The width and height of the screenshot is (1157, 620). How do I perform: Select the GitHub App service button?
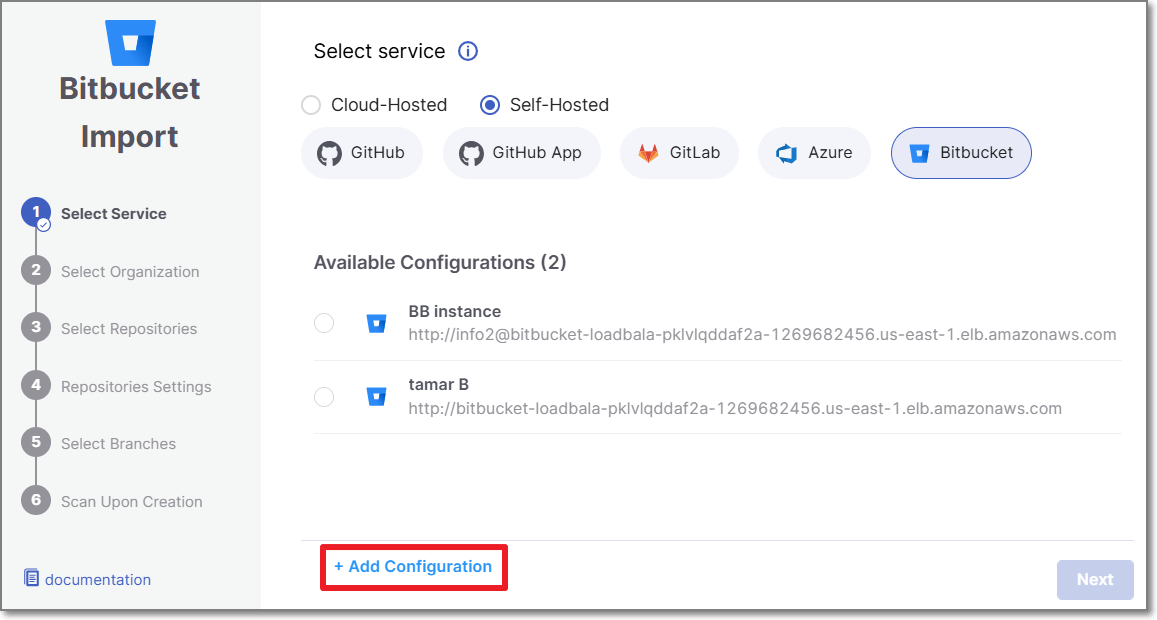(x=521, y=153)
